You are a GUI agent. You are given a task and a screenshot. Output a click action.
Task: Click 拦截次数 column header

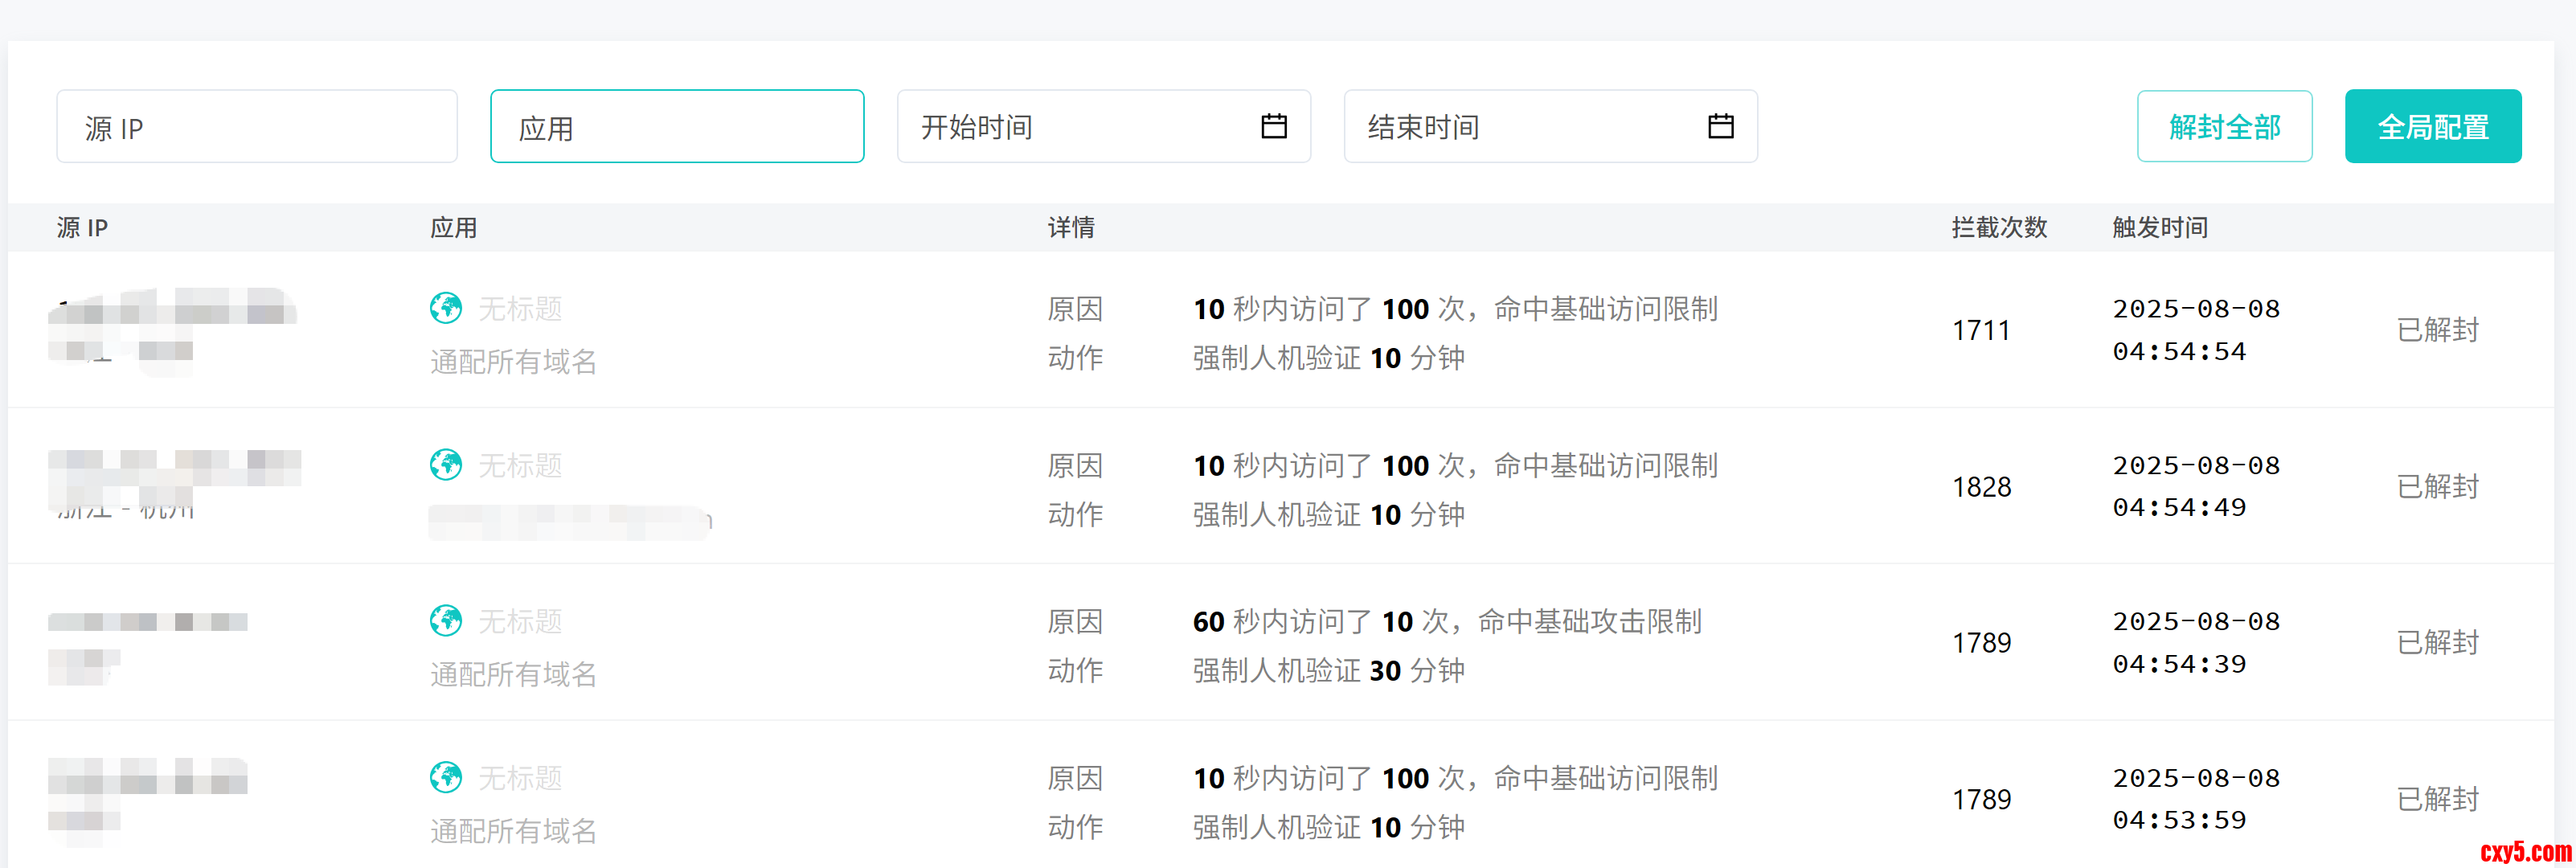tap(1998, 228)
